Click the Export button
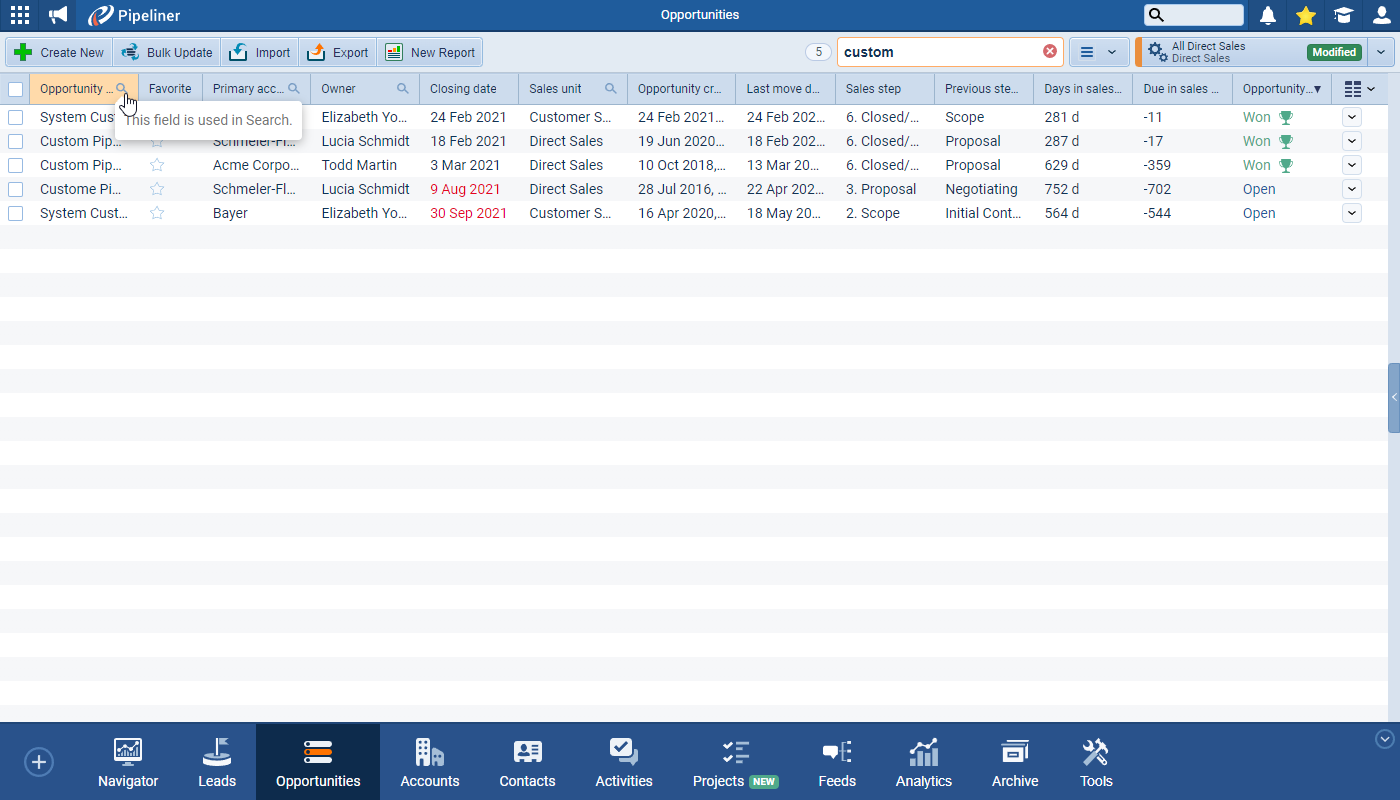 coord(338,51)
